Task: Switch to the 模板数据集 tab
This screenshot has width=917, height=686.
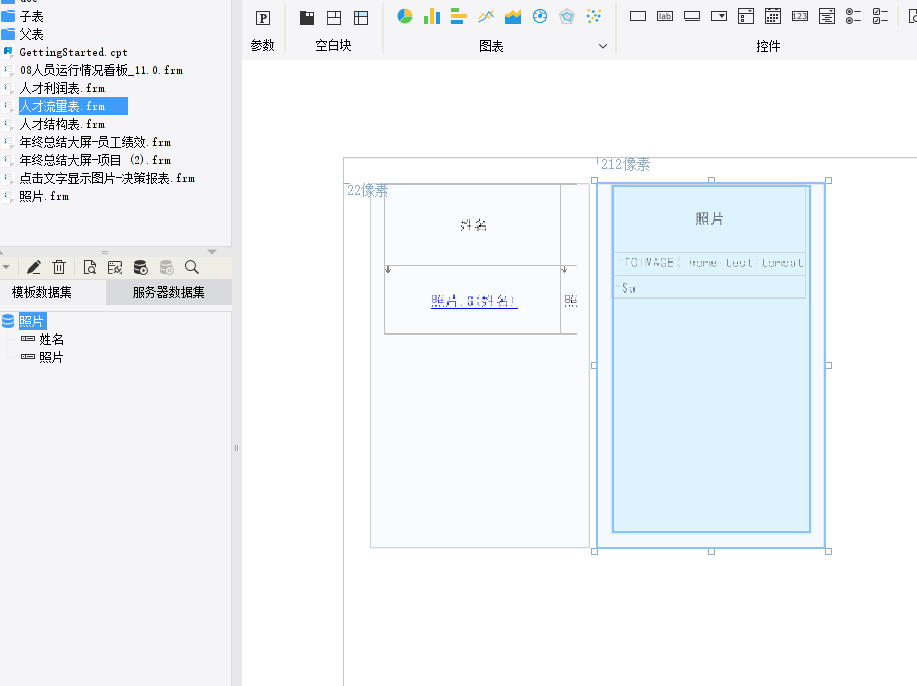Action: click(42, 292)
